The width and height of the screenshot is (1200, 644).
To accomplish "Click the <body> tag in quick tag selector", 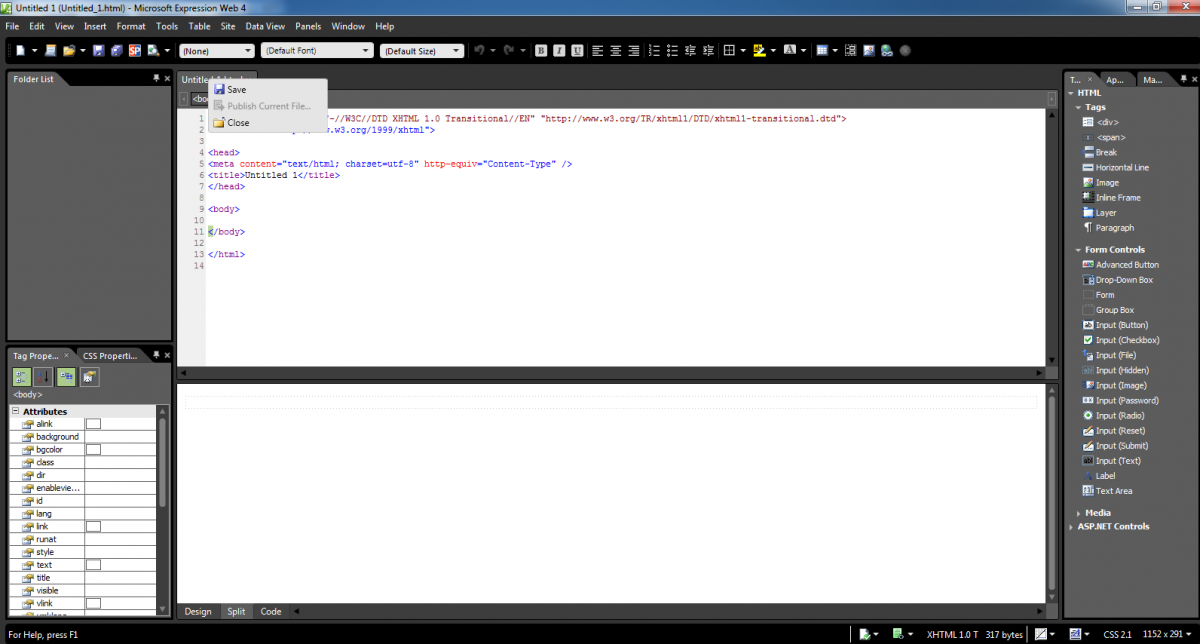I will pos(199,99).
